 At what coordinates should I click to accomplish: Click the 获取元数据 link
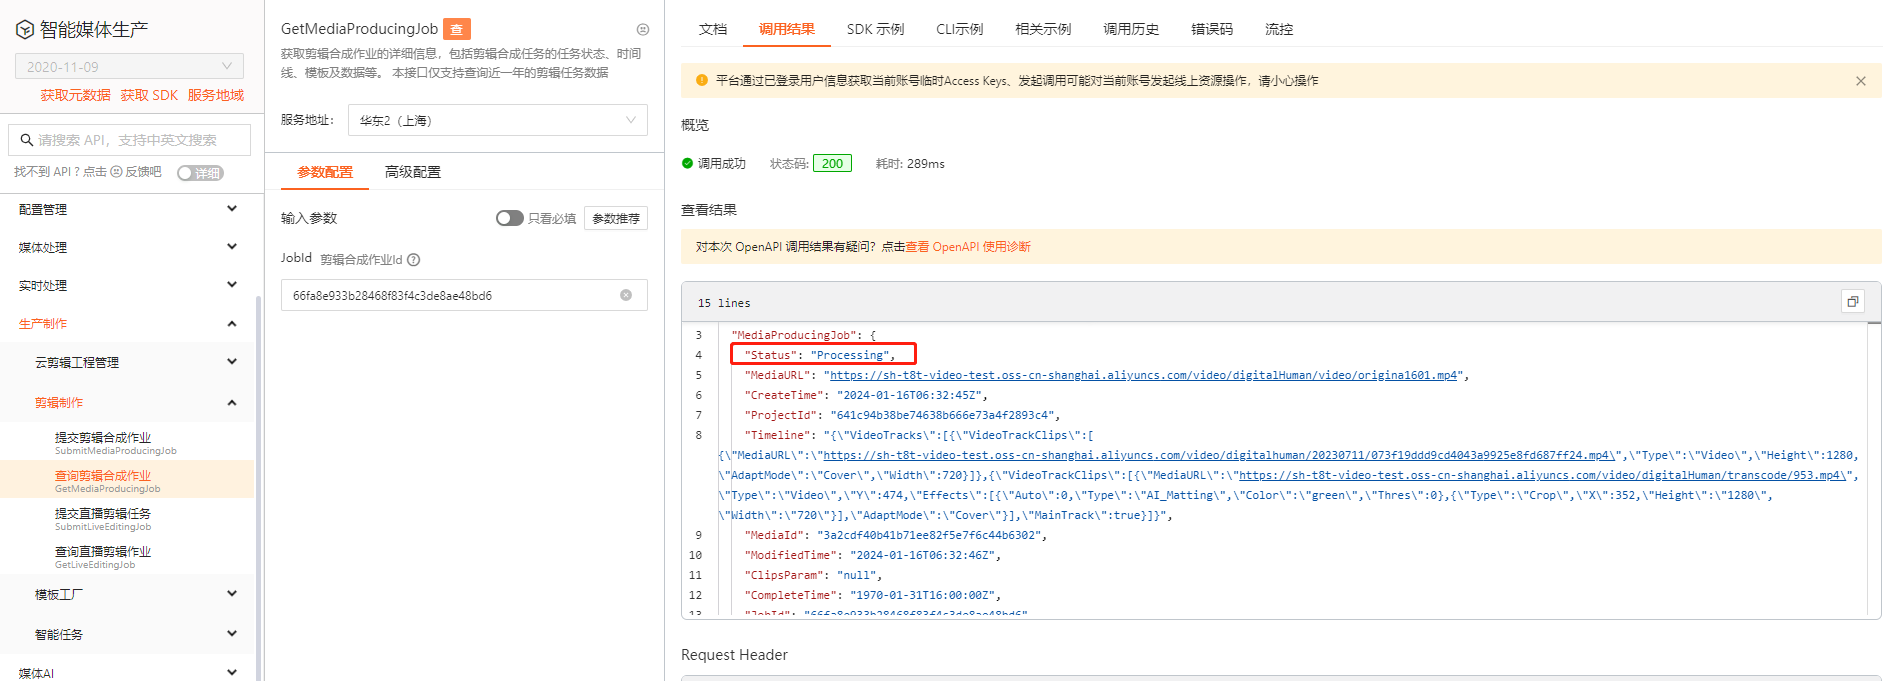(76, 95)
